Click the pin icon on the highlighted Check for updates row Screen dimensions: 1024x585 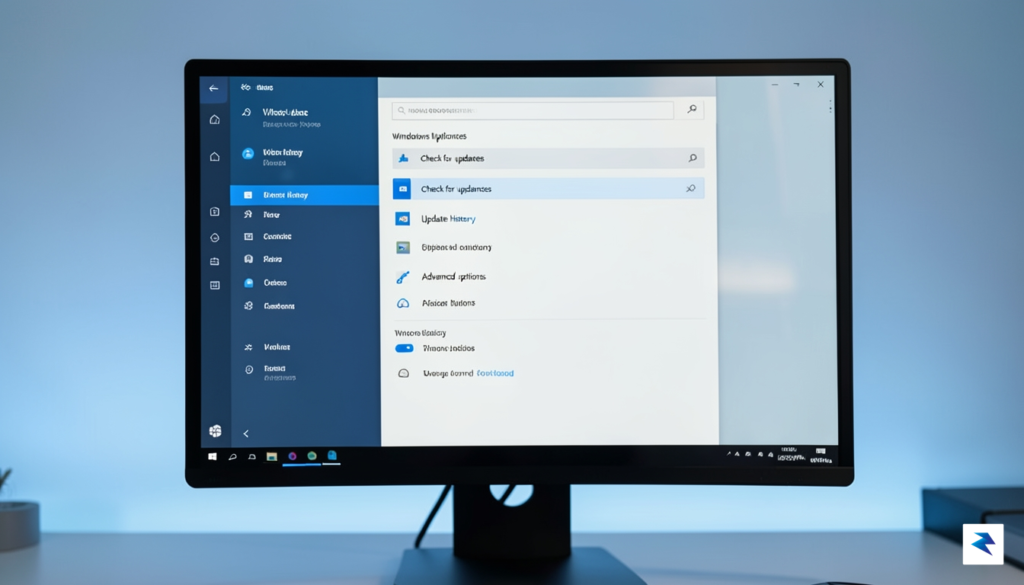[690, 189]
